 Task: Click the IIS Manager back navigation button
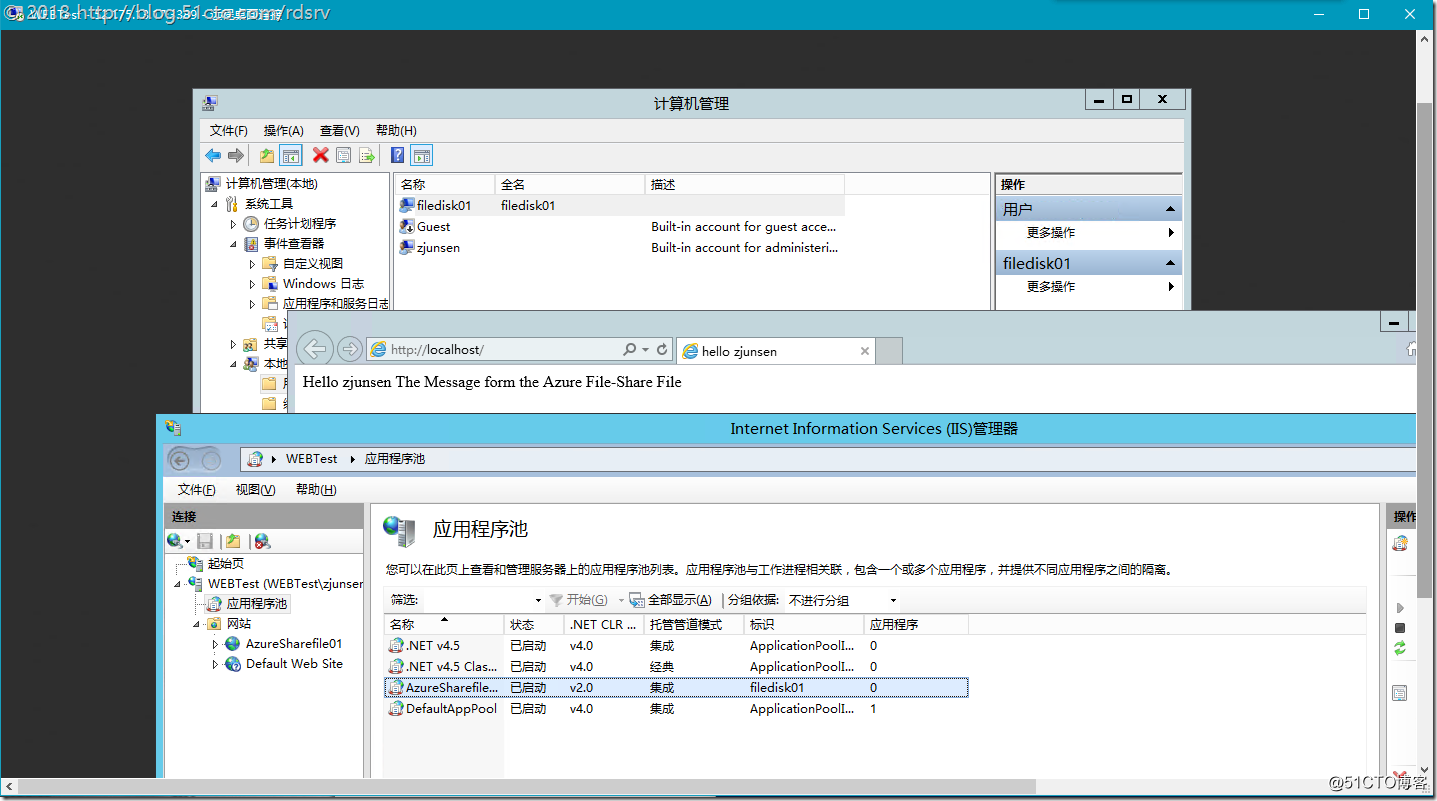(x=180, y=459)
